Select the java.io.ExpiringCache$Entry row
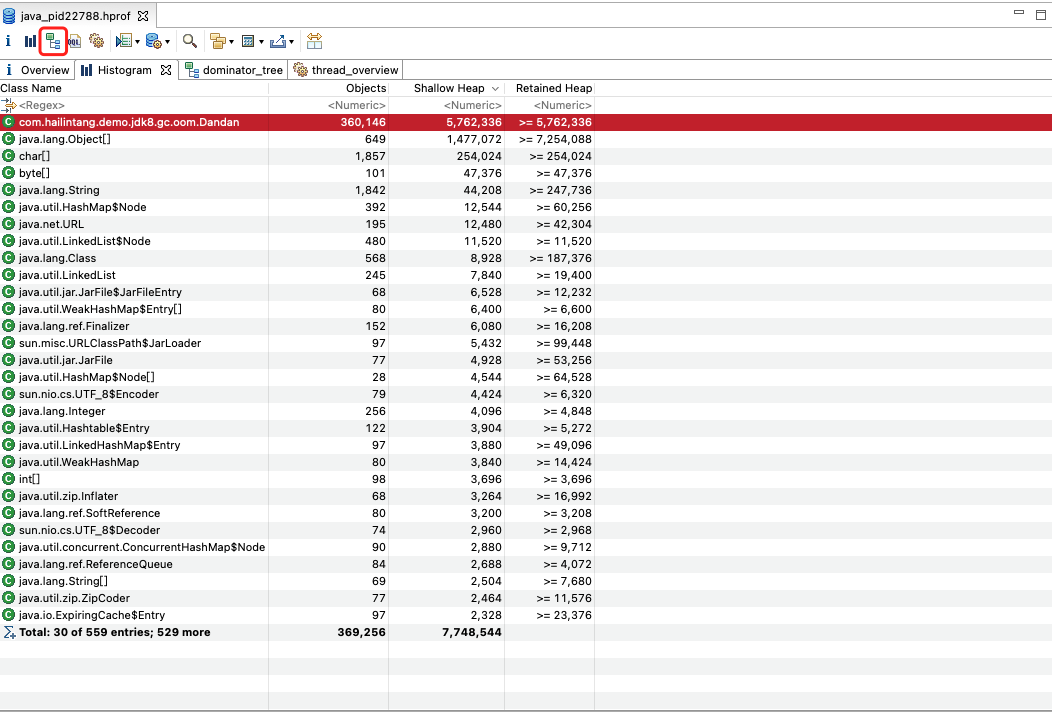This screenshot has width=1052, height=712. point(526,615)
